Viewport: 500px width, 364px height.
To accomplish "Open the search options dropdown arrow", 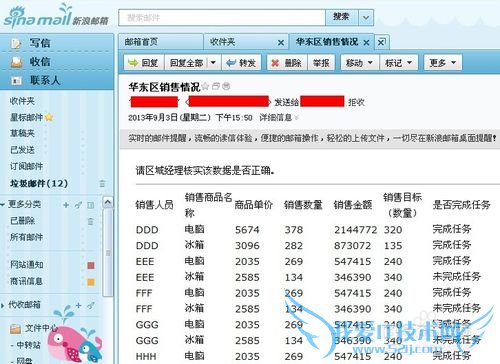I will tap(366, 17).
